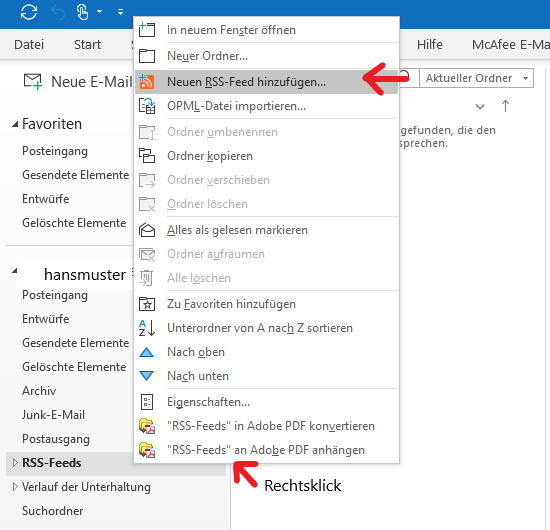Image resolution: width=550 pixels, height=530 pixels.
Task: Click the Adobe PDF convert icon
Action: (147, 426)
